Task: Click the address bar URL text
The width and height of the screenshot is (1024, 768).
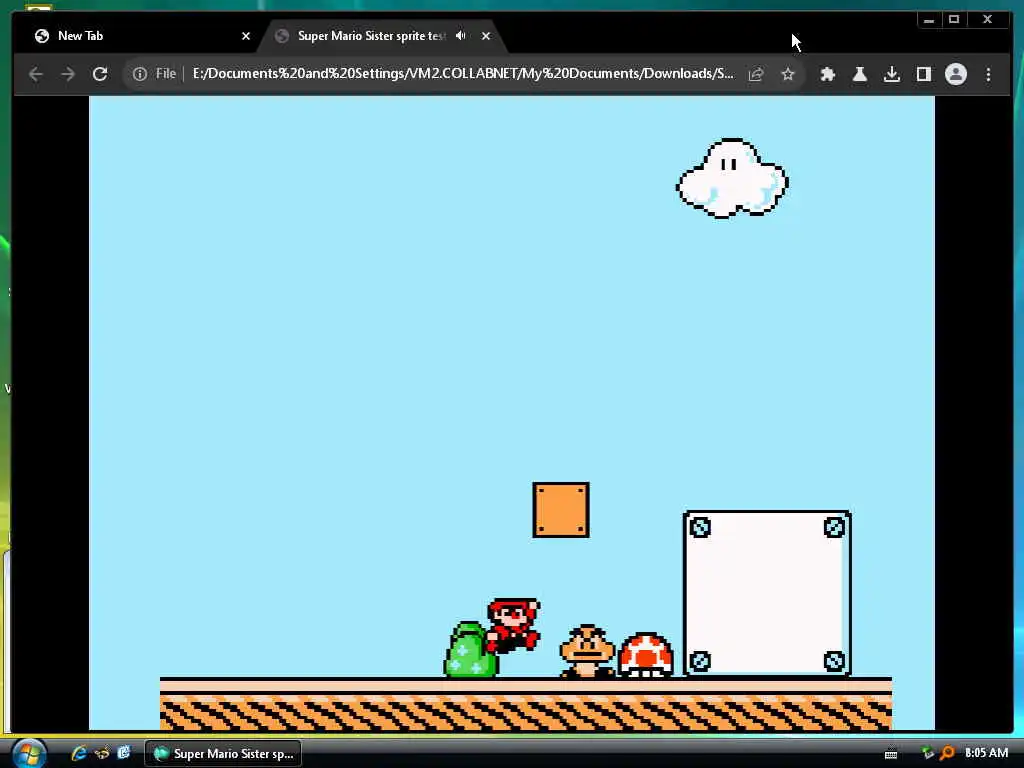Action: point(462,74)
